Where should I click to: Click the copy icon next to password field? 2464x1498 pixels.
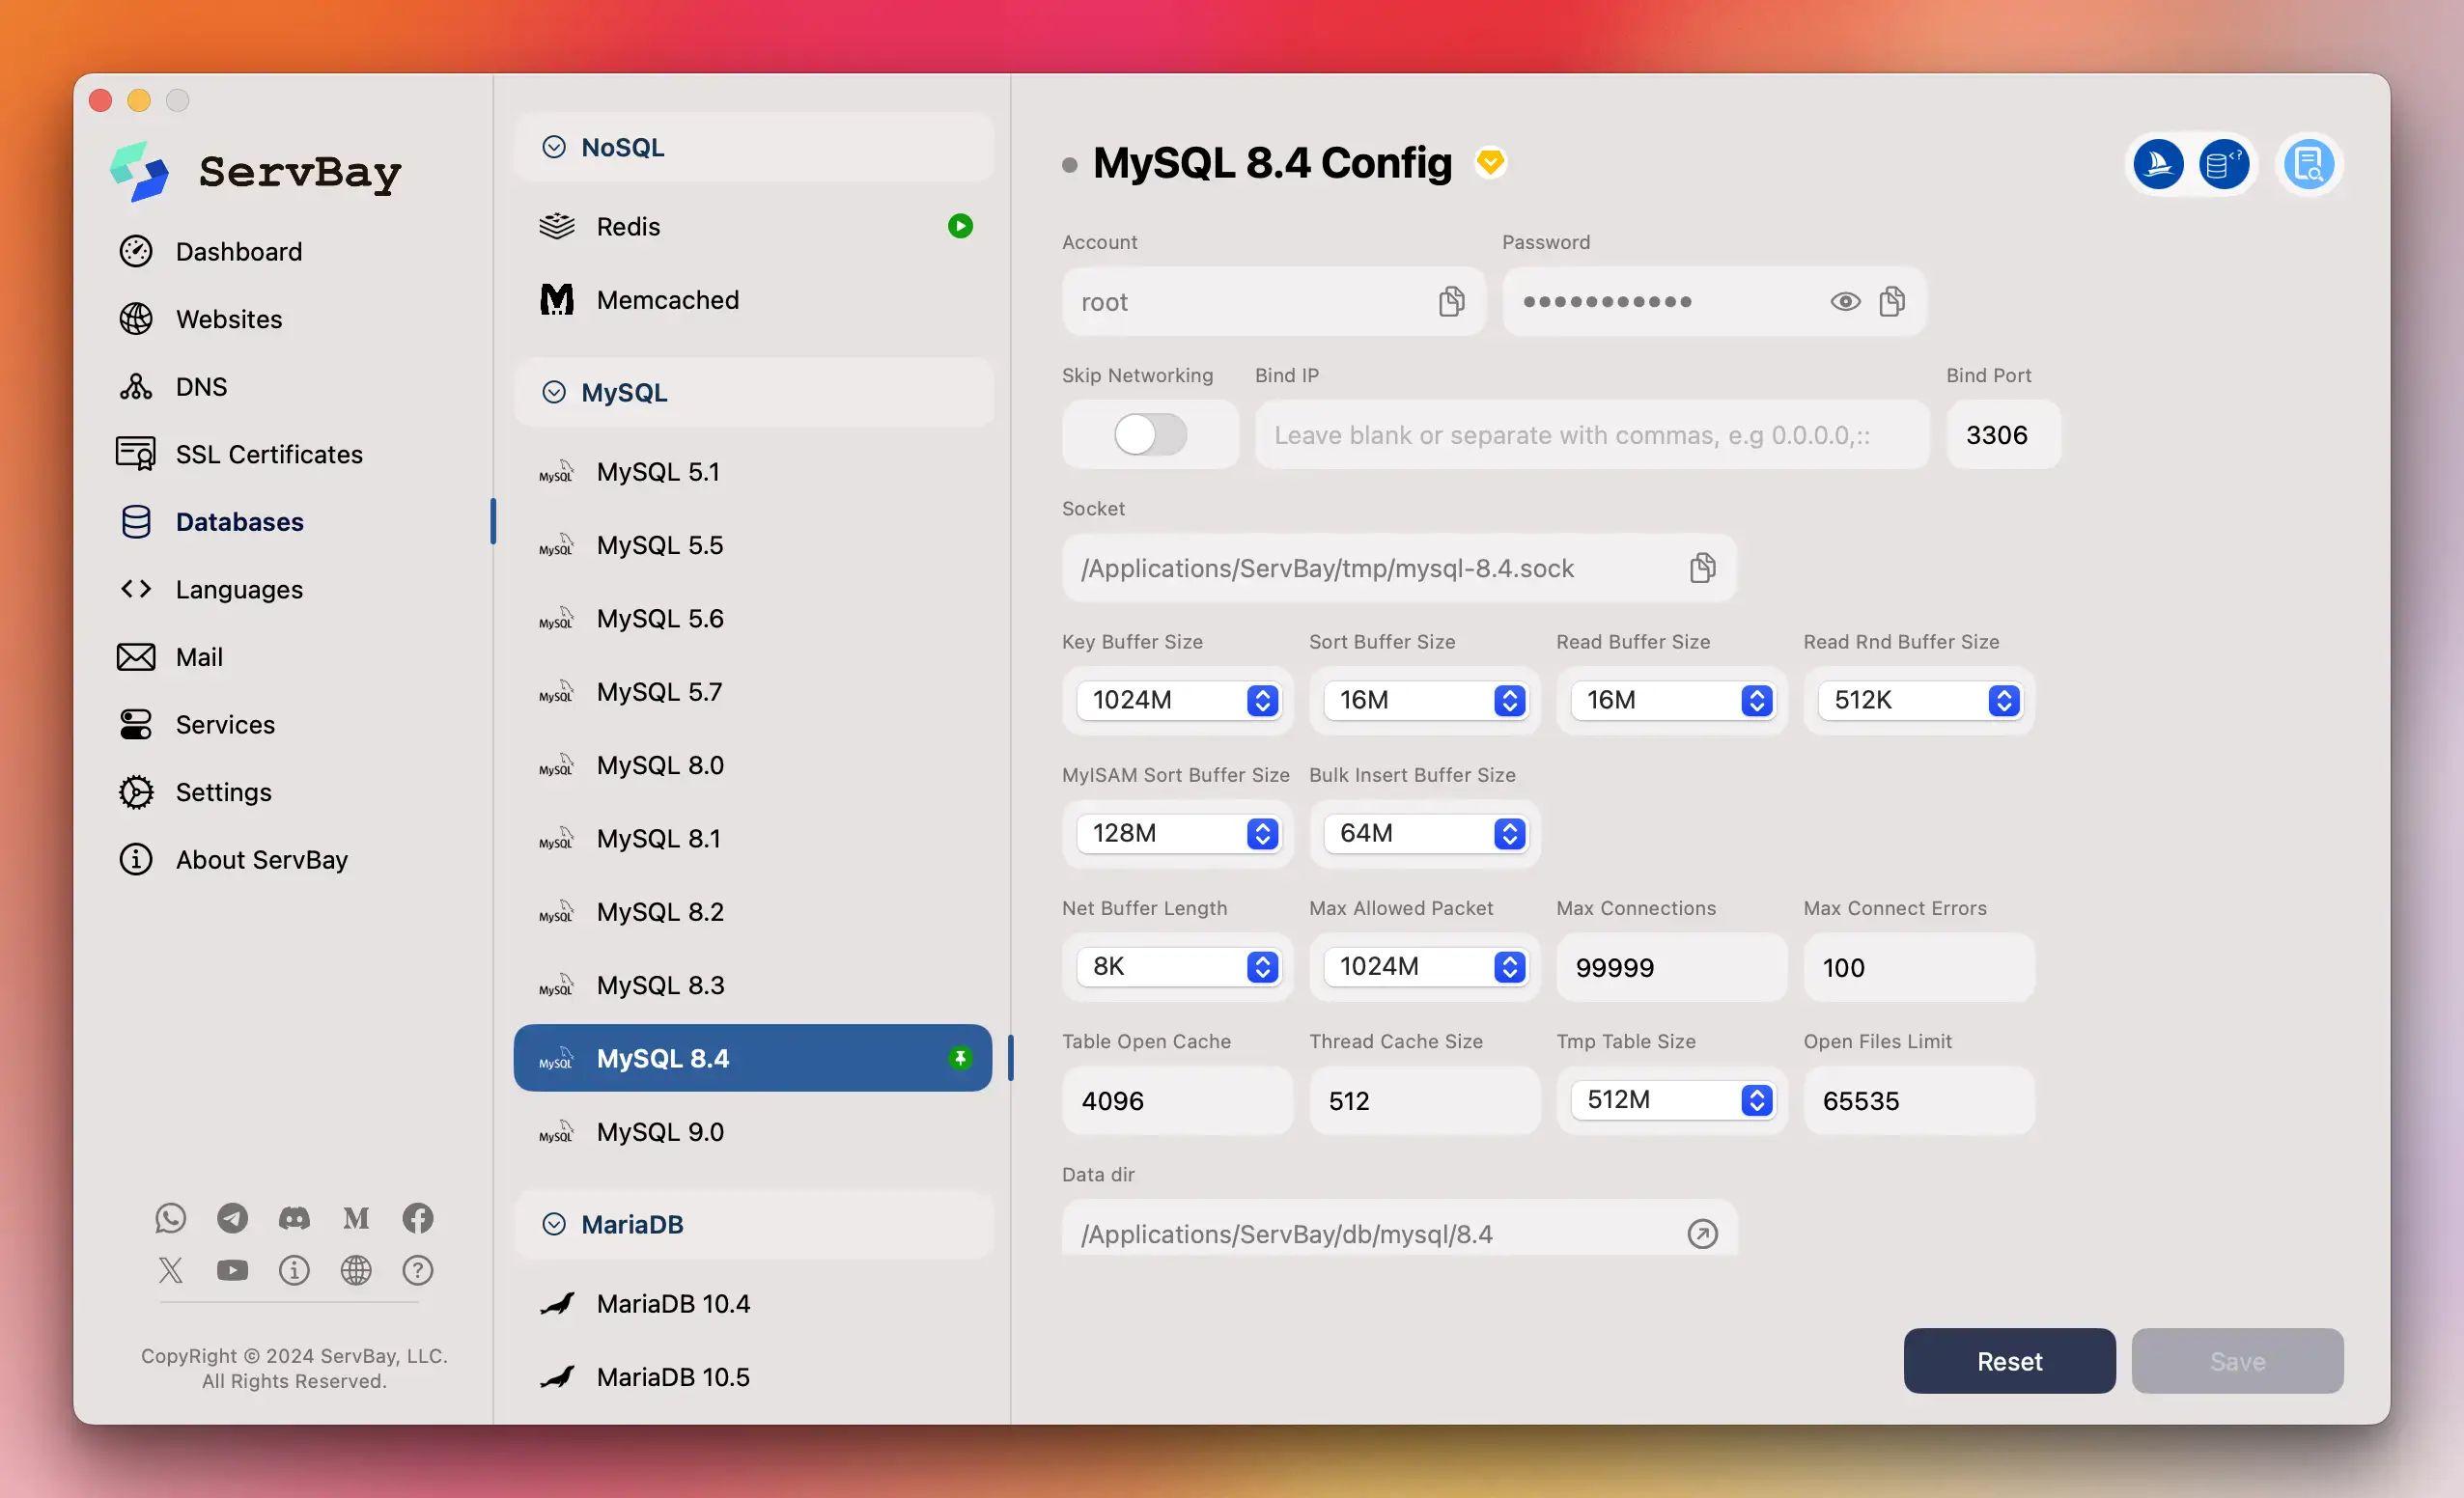[x=1892, y=301]
